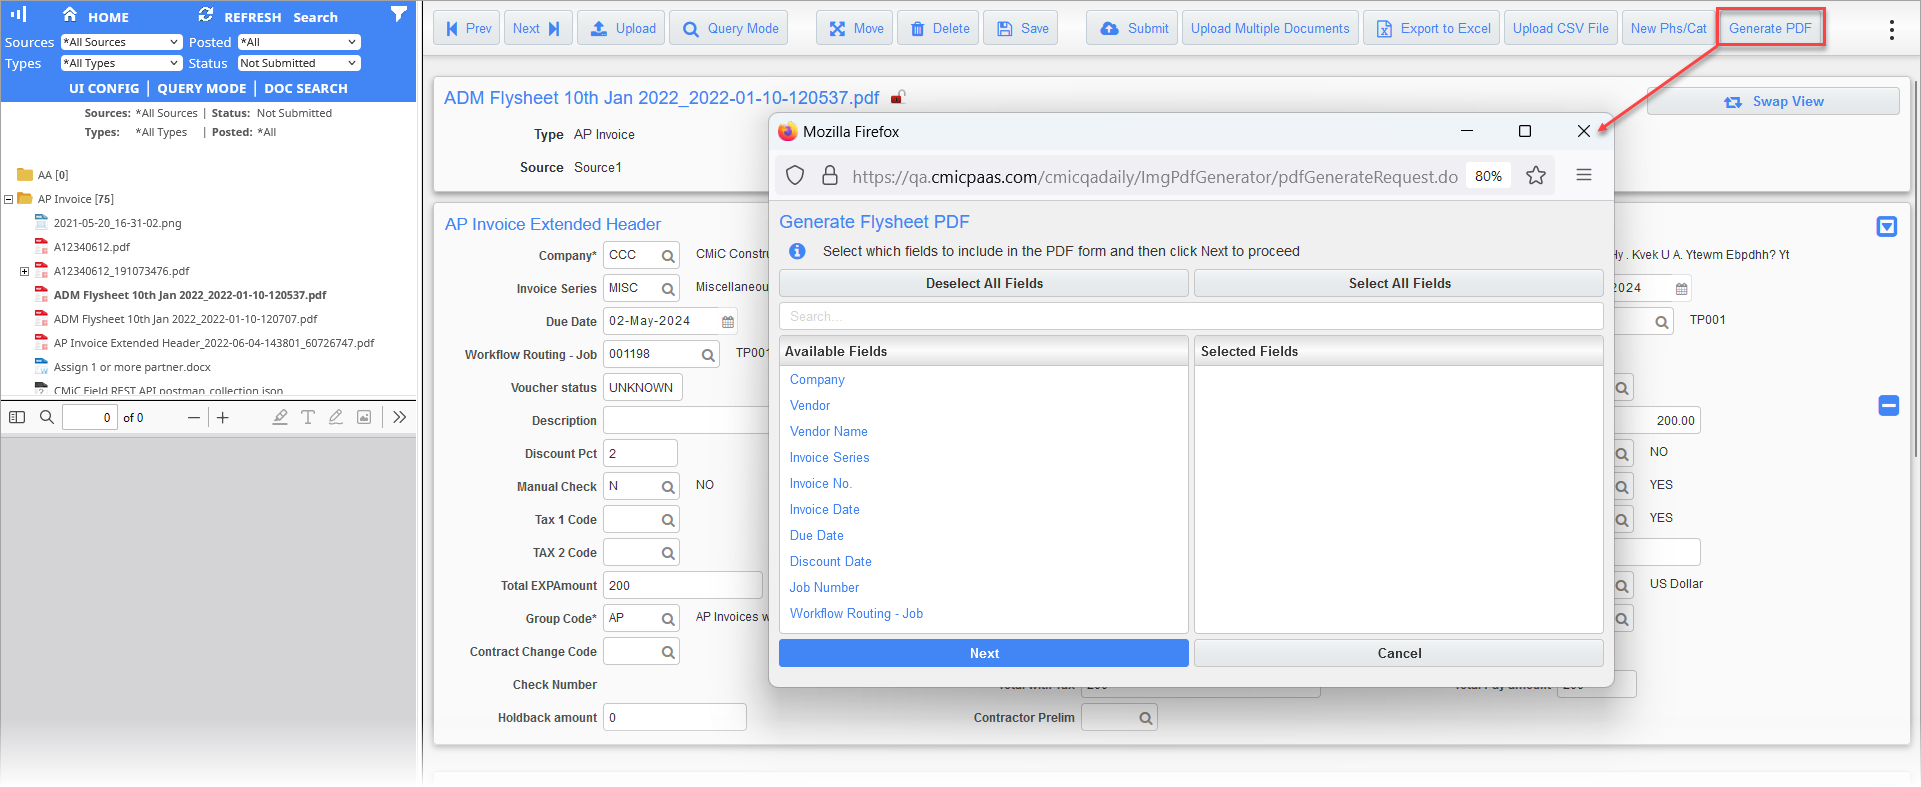Click Search in the top header
Image resolution: width=1921 pixels, height=787 pixels.
point(315,17)
